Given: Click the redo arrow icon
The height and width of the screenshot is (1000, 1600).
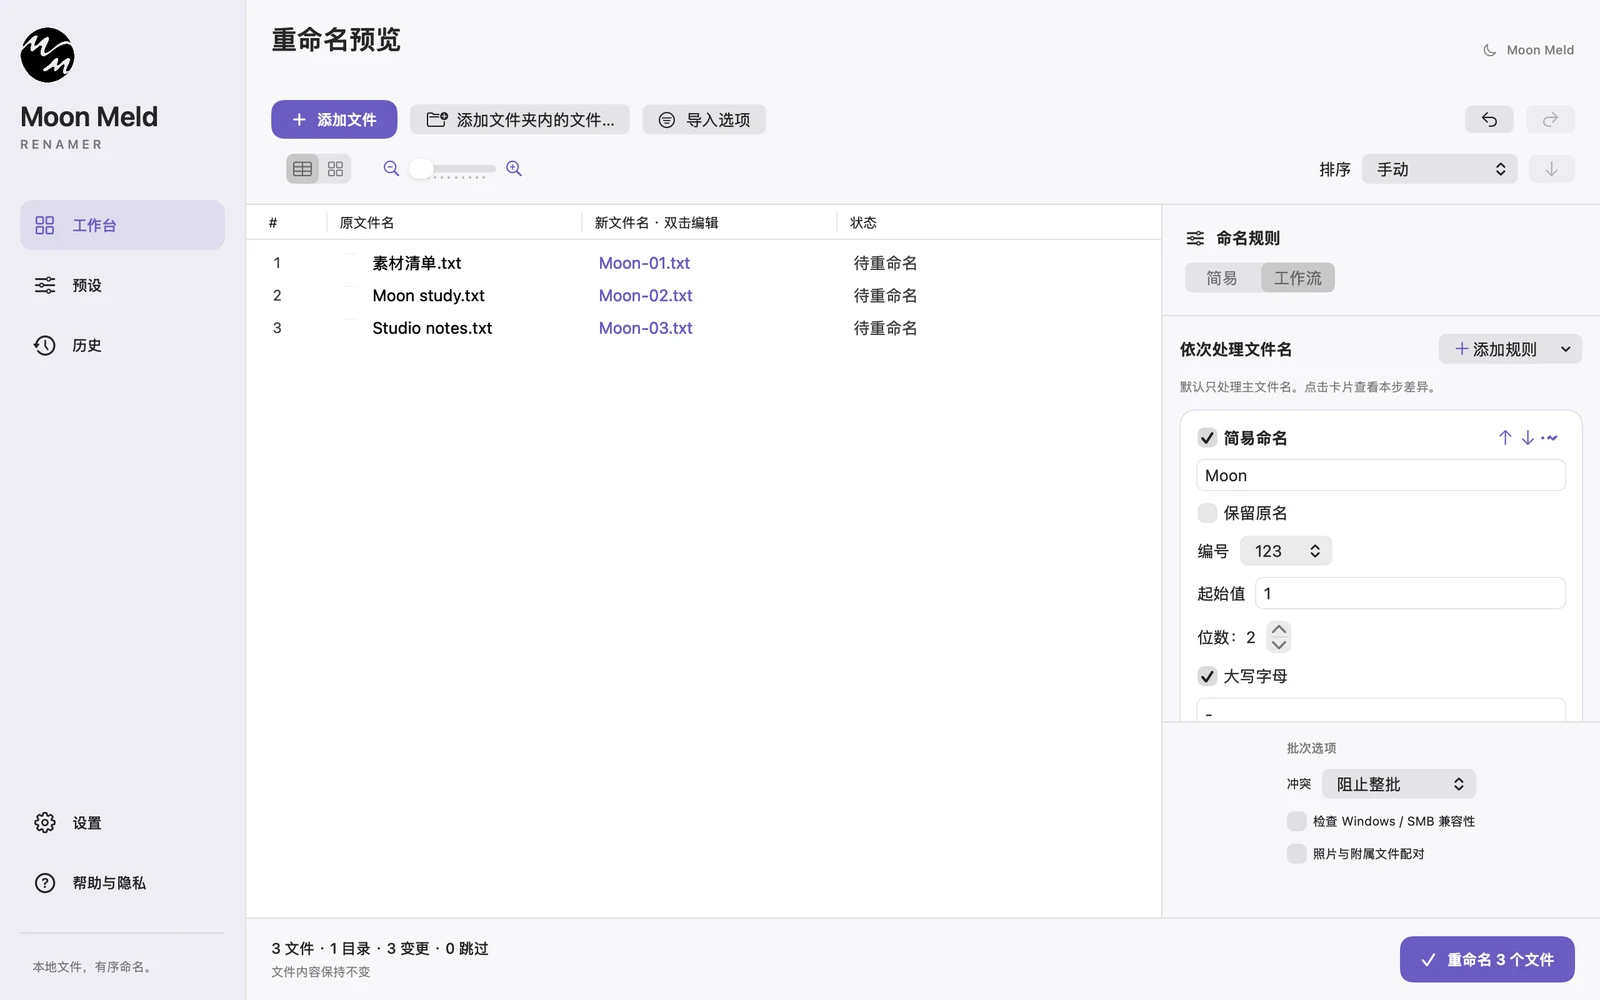Looking at the screenshot, I should tap(1550, 120).
